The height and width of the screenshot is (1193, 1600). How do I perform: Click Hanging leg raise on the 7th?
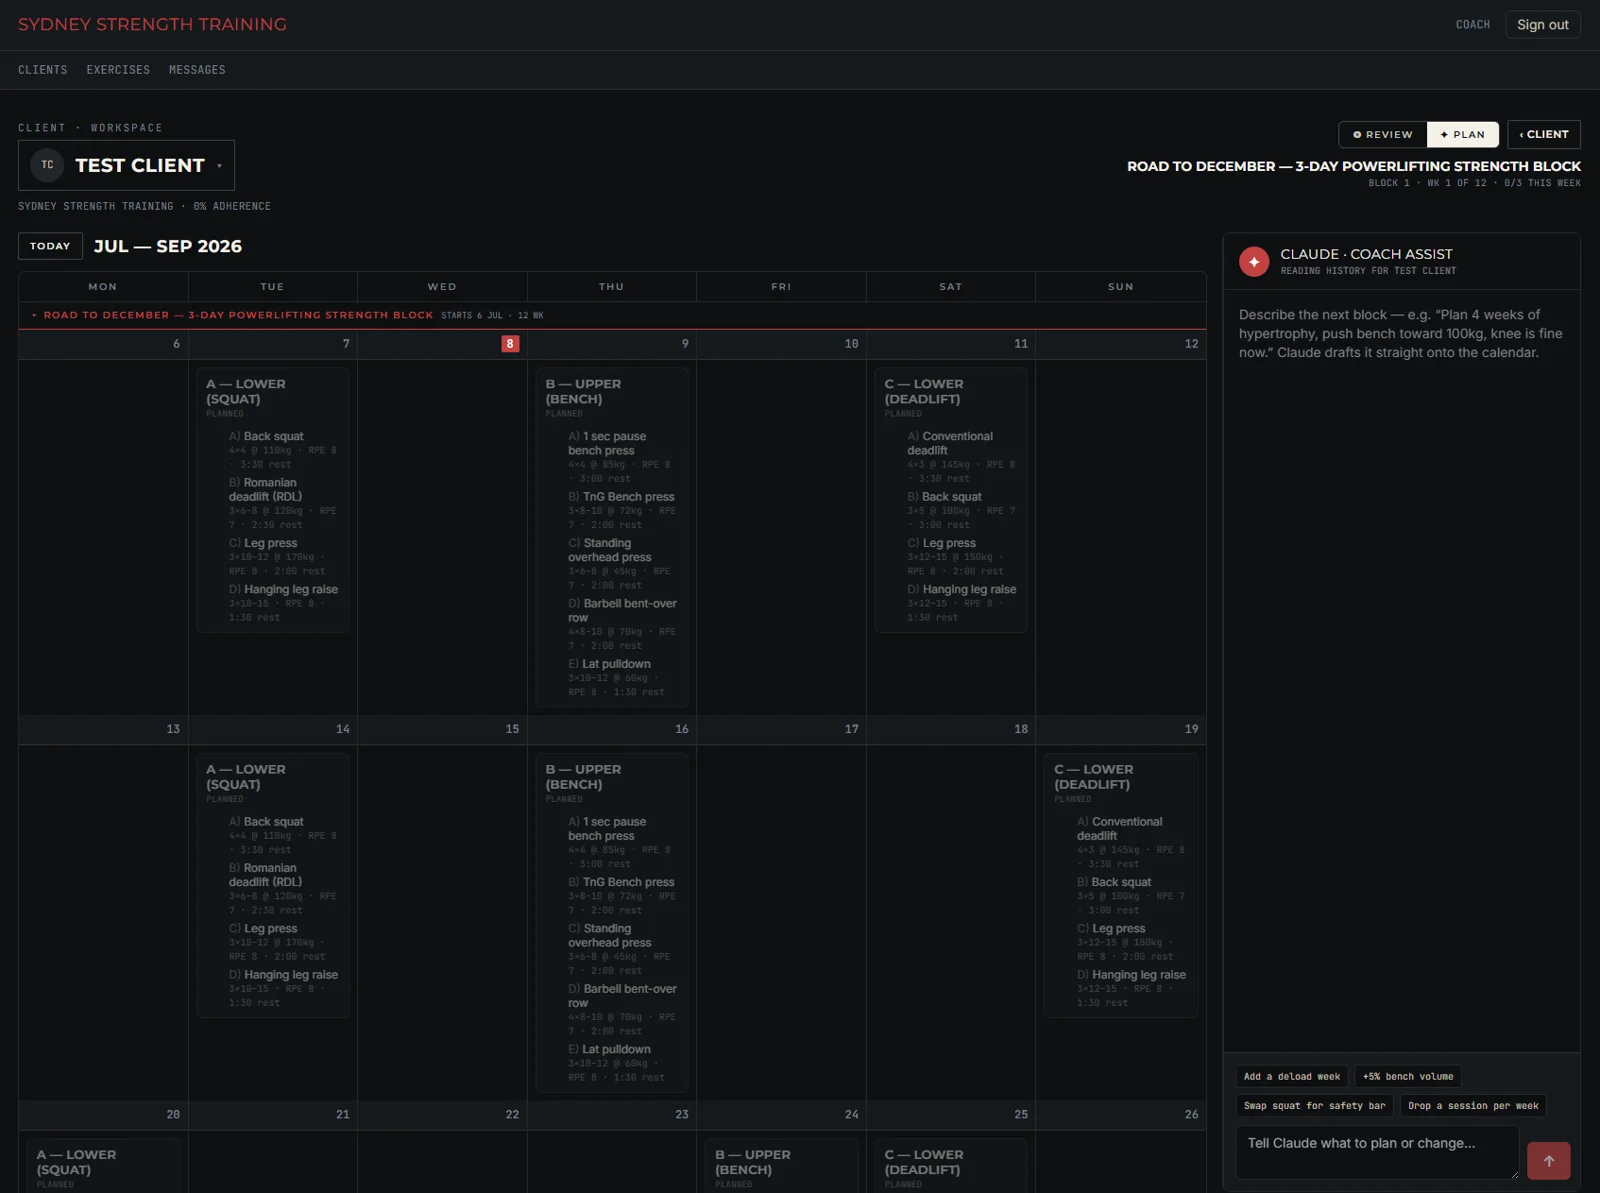pyautogui.click(x=290, y=590)
